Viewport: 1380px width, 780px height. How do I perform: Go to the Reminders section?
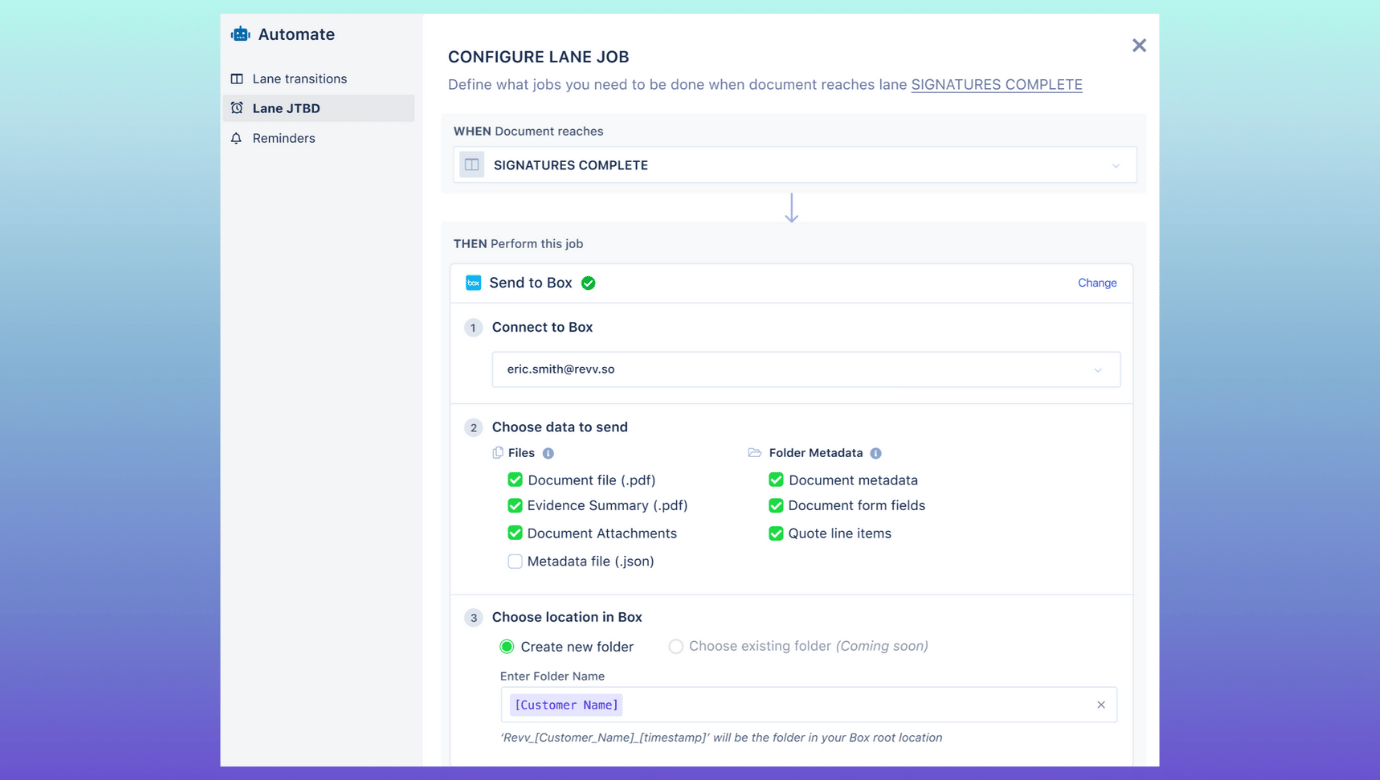click(284, 138)
